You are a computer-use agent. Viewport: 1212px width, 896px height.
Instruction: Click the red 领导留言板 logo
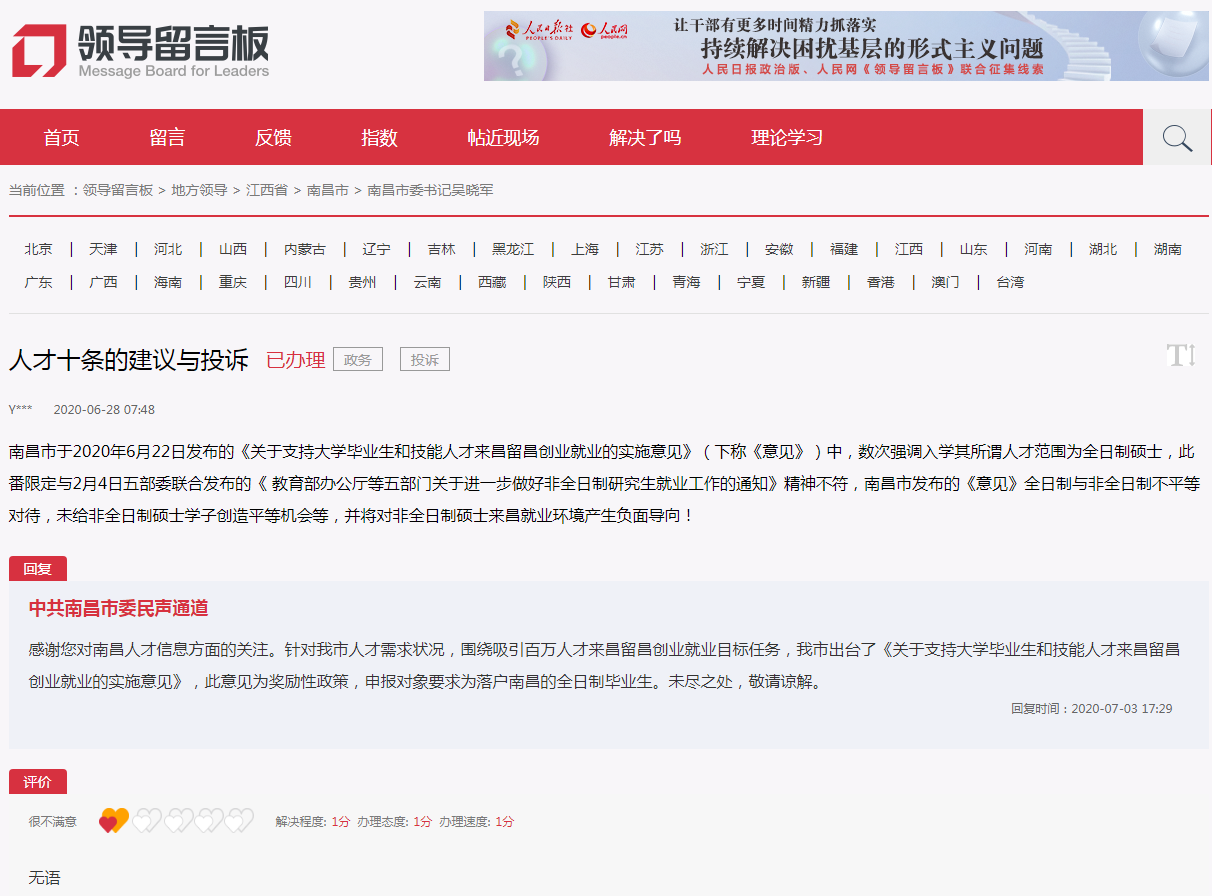[x=140, y=51]
